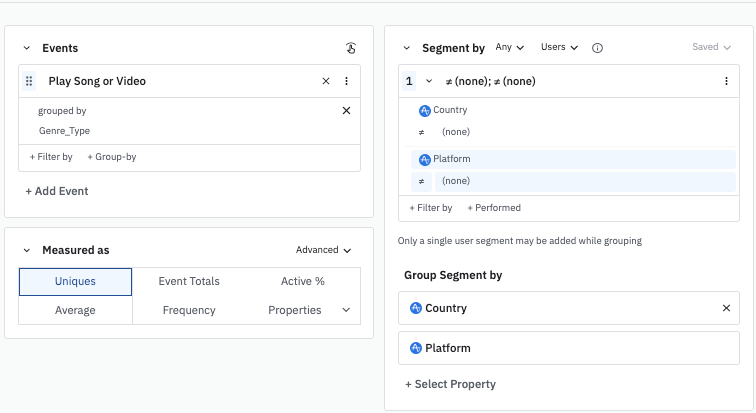Image resolution: width=756 pixels, height=413 pixels.
Task: Open the Saved segments dropdown
Action: tap(711, 48)
